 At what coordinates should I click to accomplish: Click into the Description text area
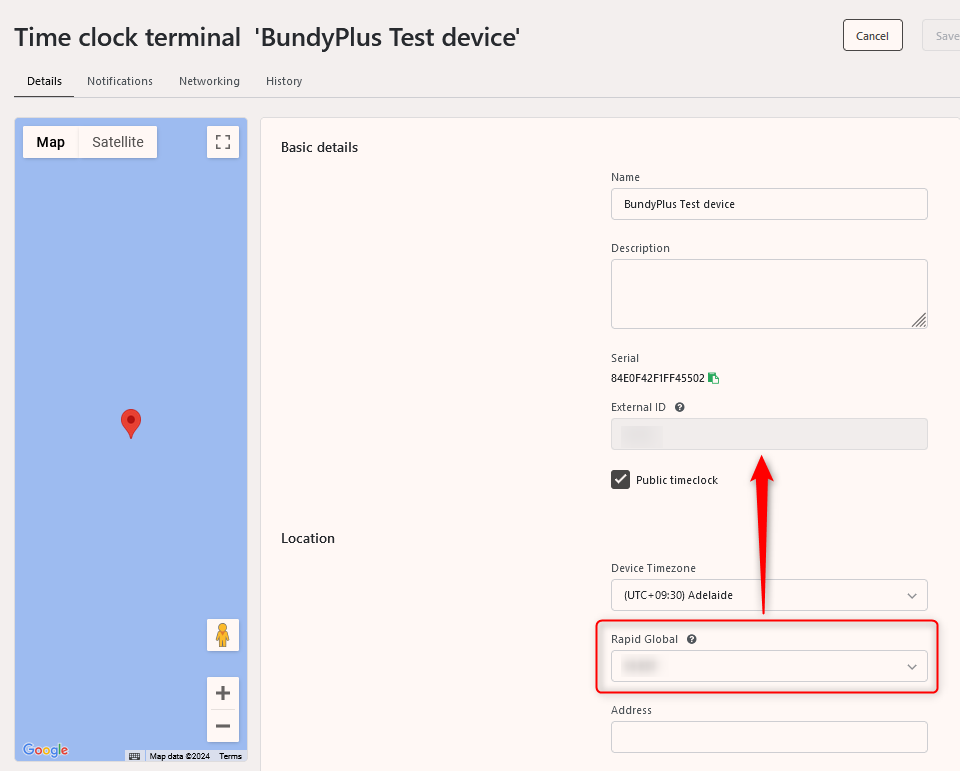[x=769, y=294]
